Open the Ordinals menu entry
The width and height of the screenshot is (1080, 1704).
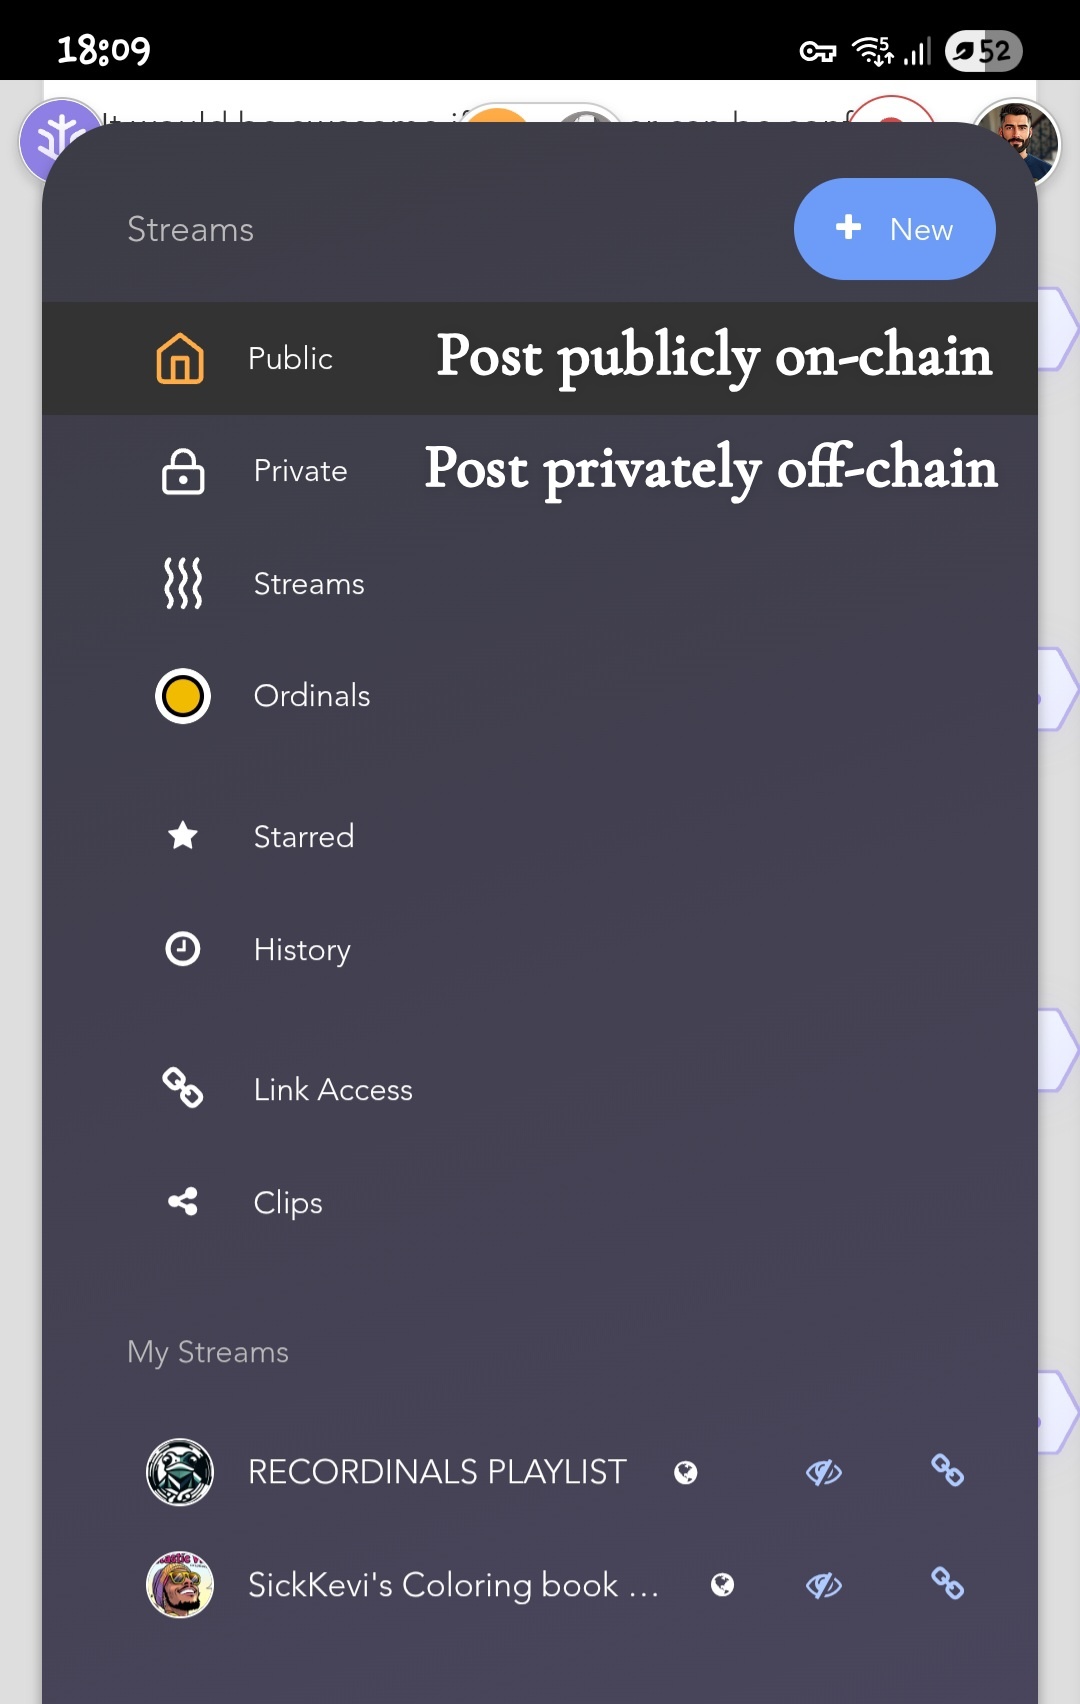pyautogui.click(x=540, y=696)
